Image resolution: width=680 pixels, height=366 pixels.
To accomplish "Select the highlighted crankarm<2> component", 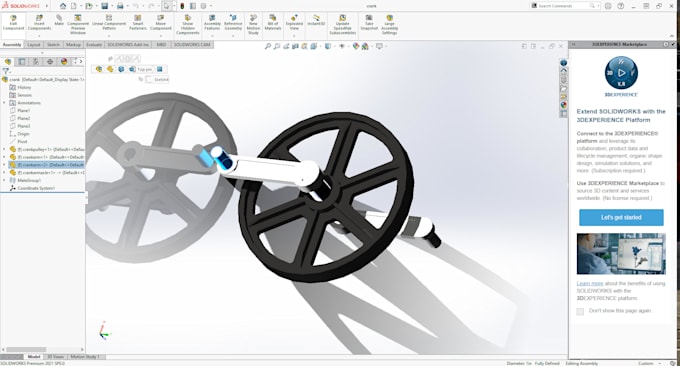I will [x=46, y=165].
